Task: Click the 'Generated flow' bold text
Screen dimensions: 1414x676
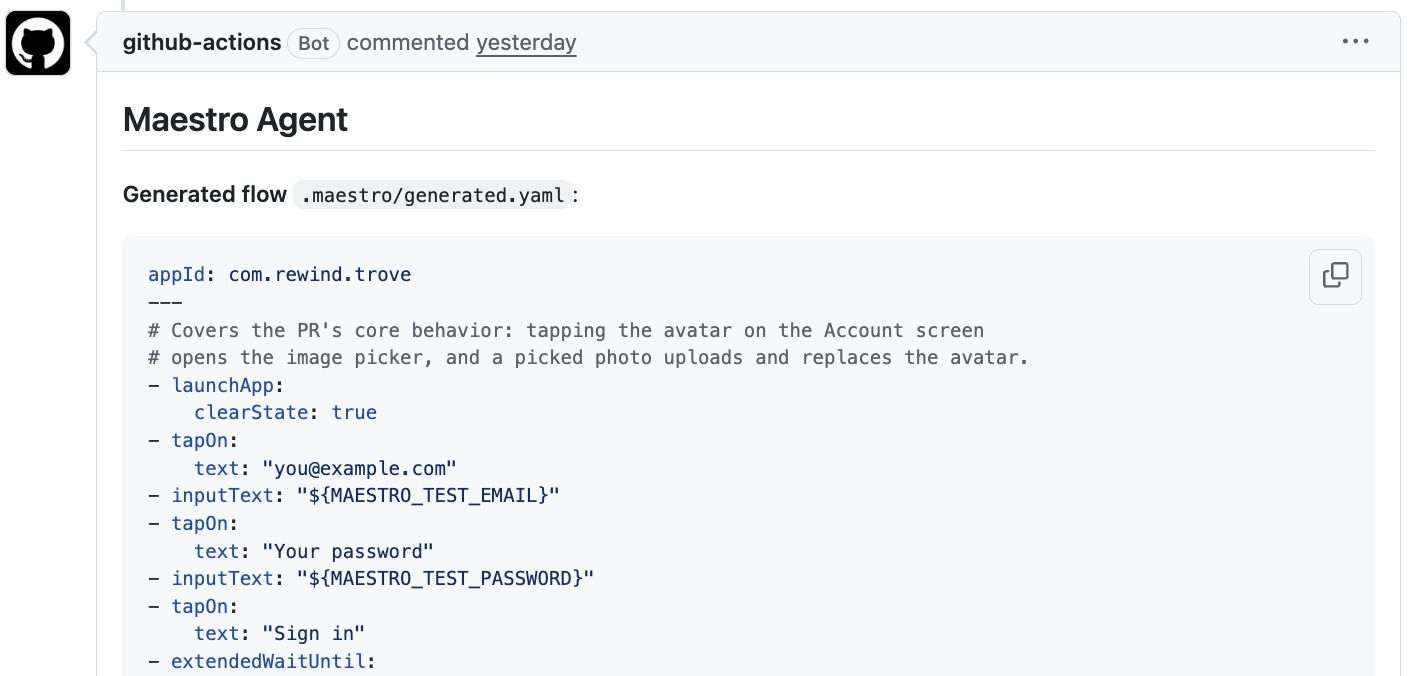Action: coord(205,195)
